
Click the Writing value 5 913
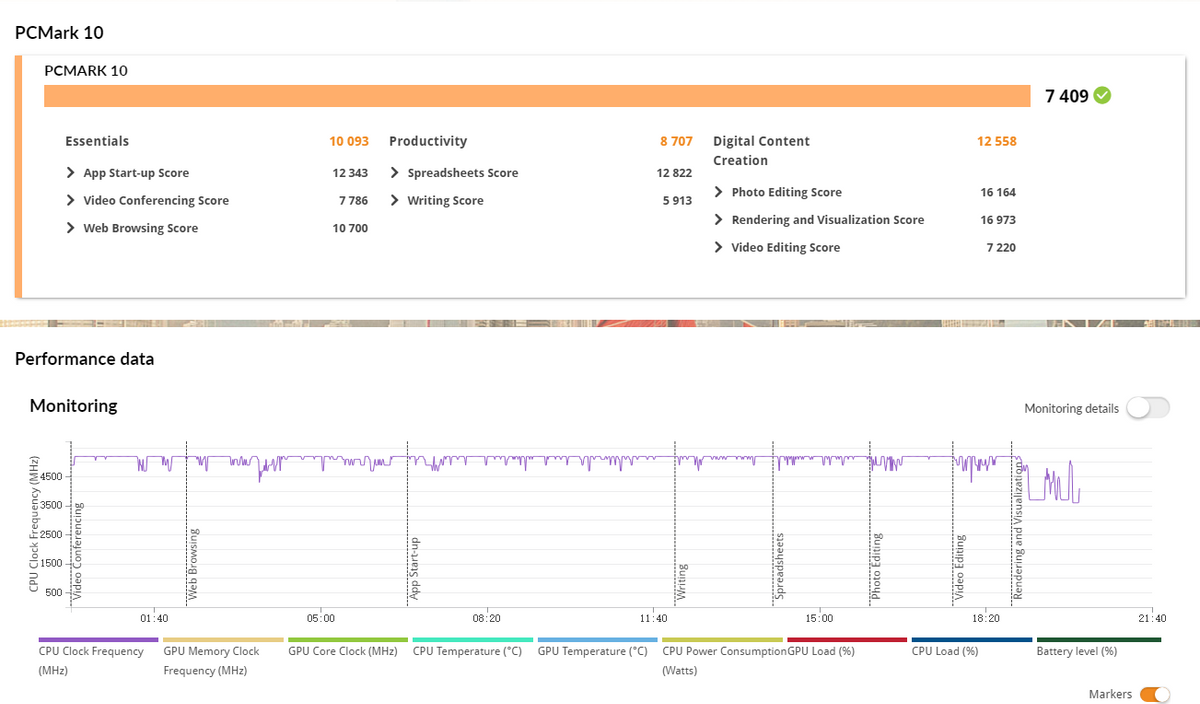tap(677, 200)
